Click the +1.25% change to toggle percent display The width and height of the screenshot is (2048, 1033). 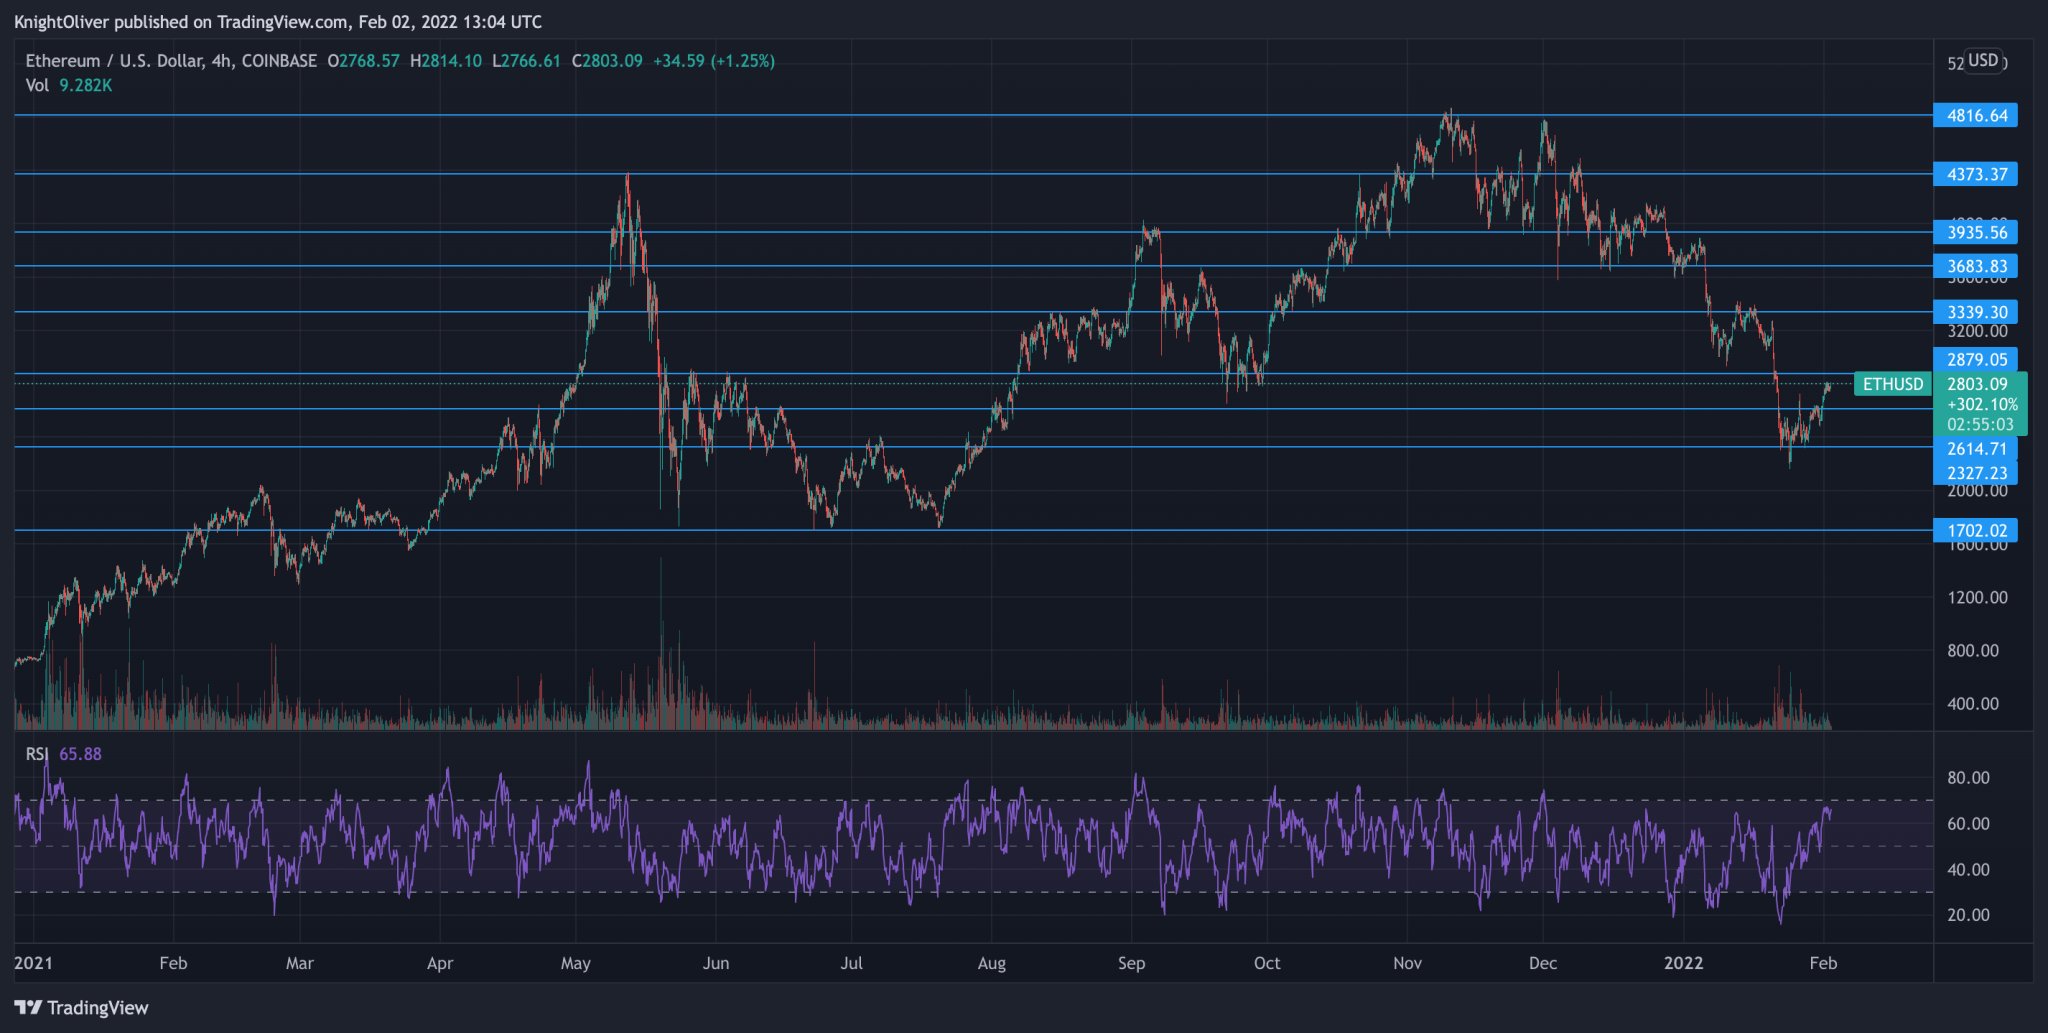741,60
